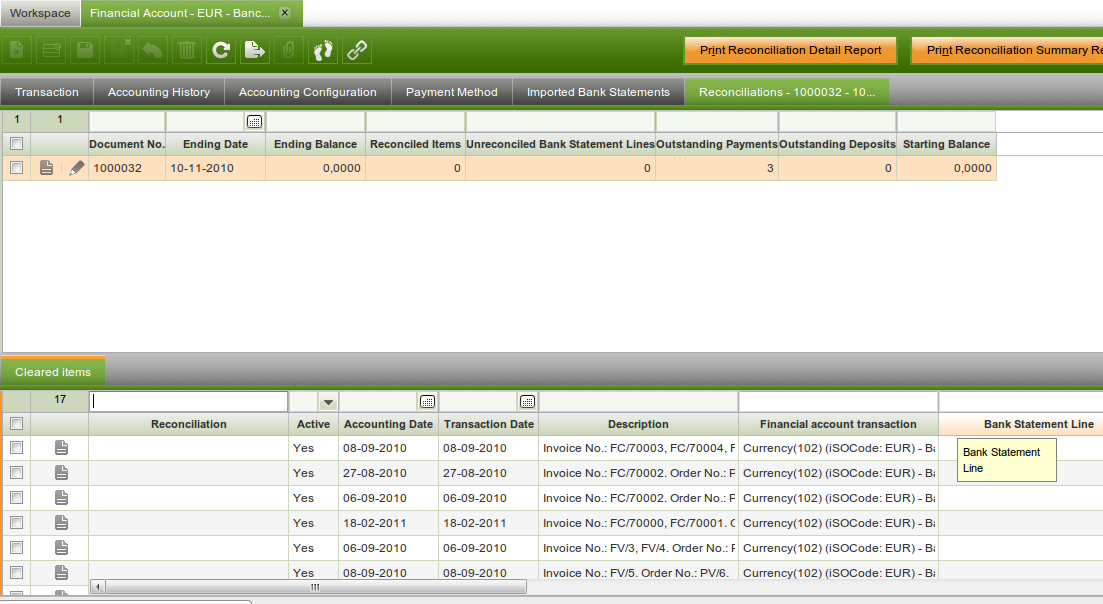Select the Cleared items tab

click(53, 372)
